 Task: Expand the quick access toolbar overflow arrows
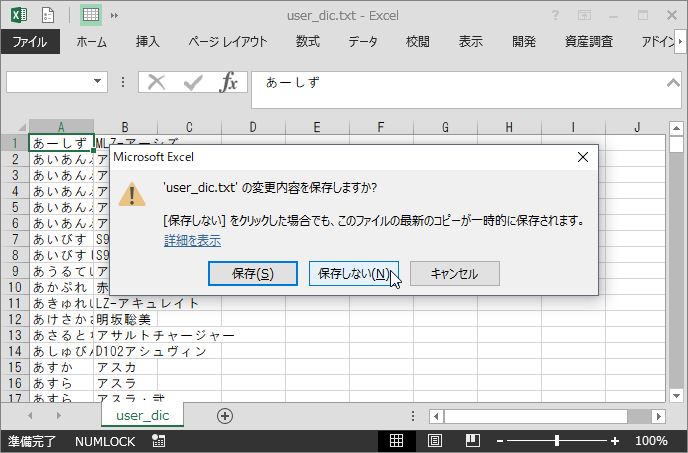point(115,16)
